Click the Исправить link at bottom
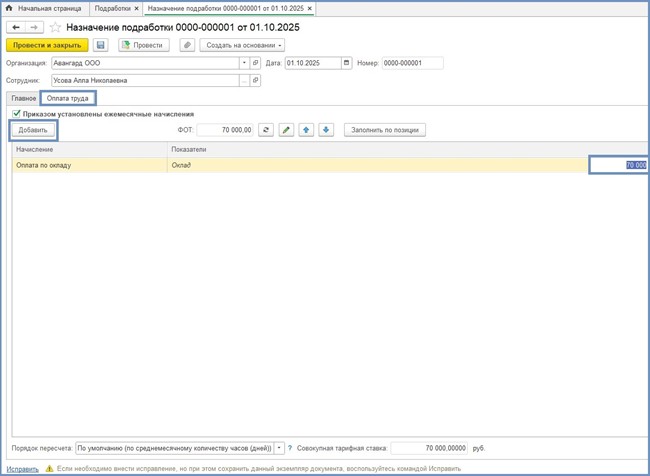 point(23,468)
